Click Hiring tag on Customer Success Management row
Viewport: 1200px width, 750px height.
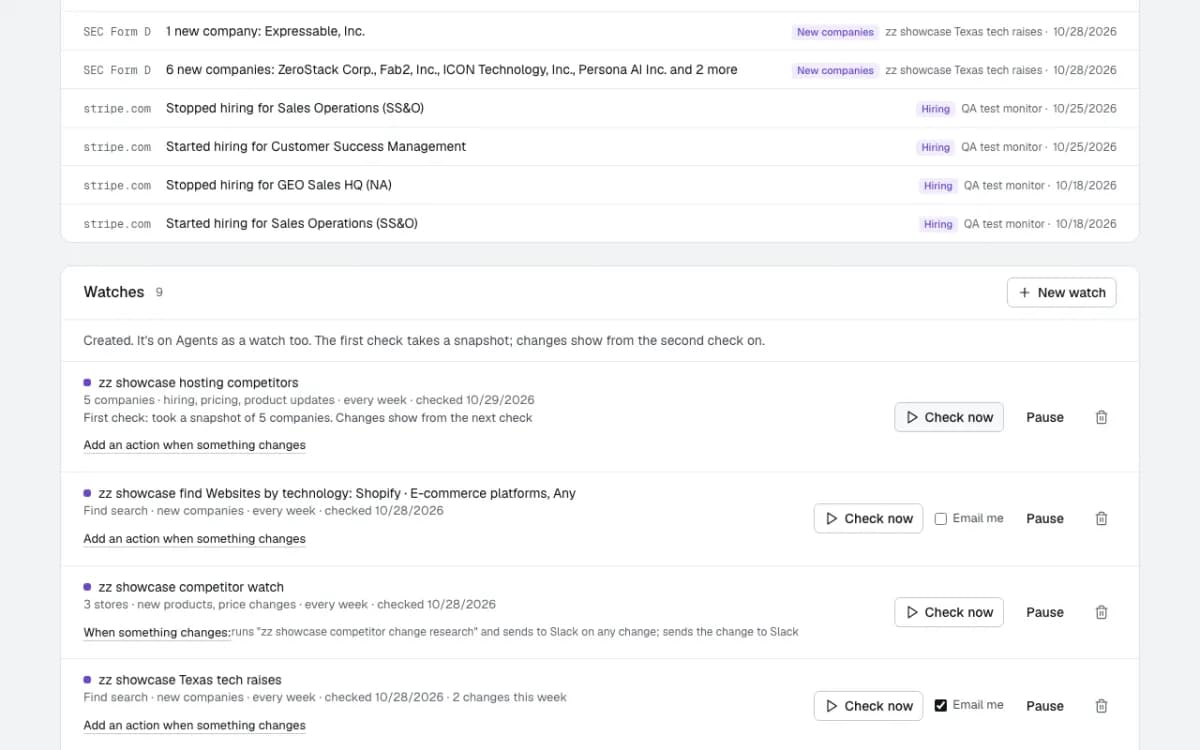tap(935, 147)
